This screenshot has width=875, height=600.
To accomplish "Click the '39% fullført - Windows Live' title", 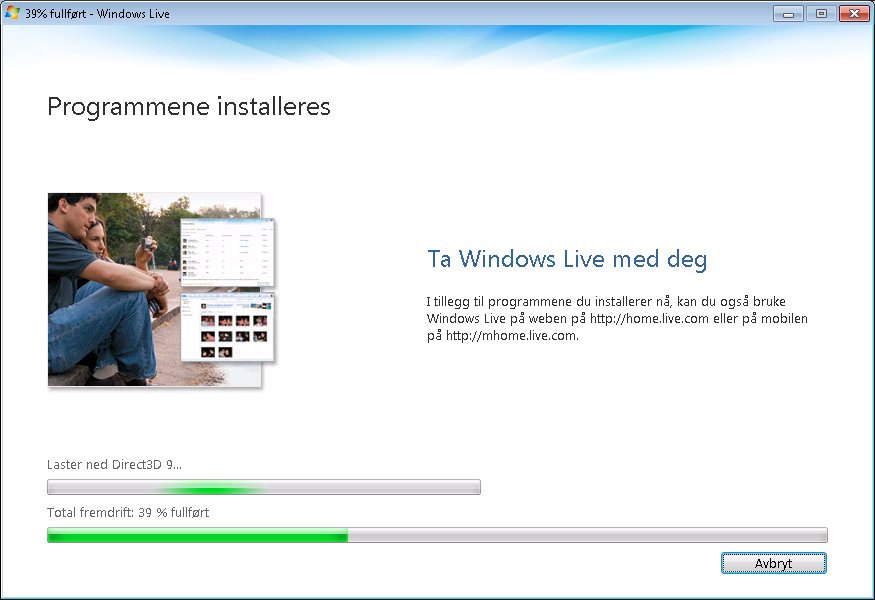I will click(x=97, y=13).
